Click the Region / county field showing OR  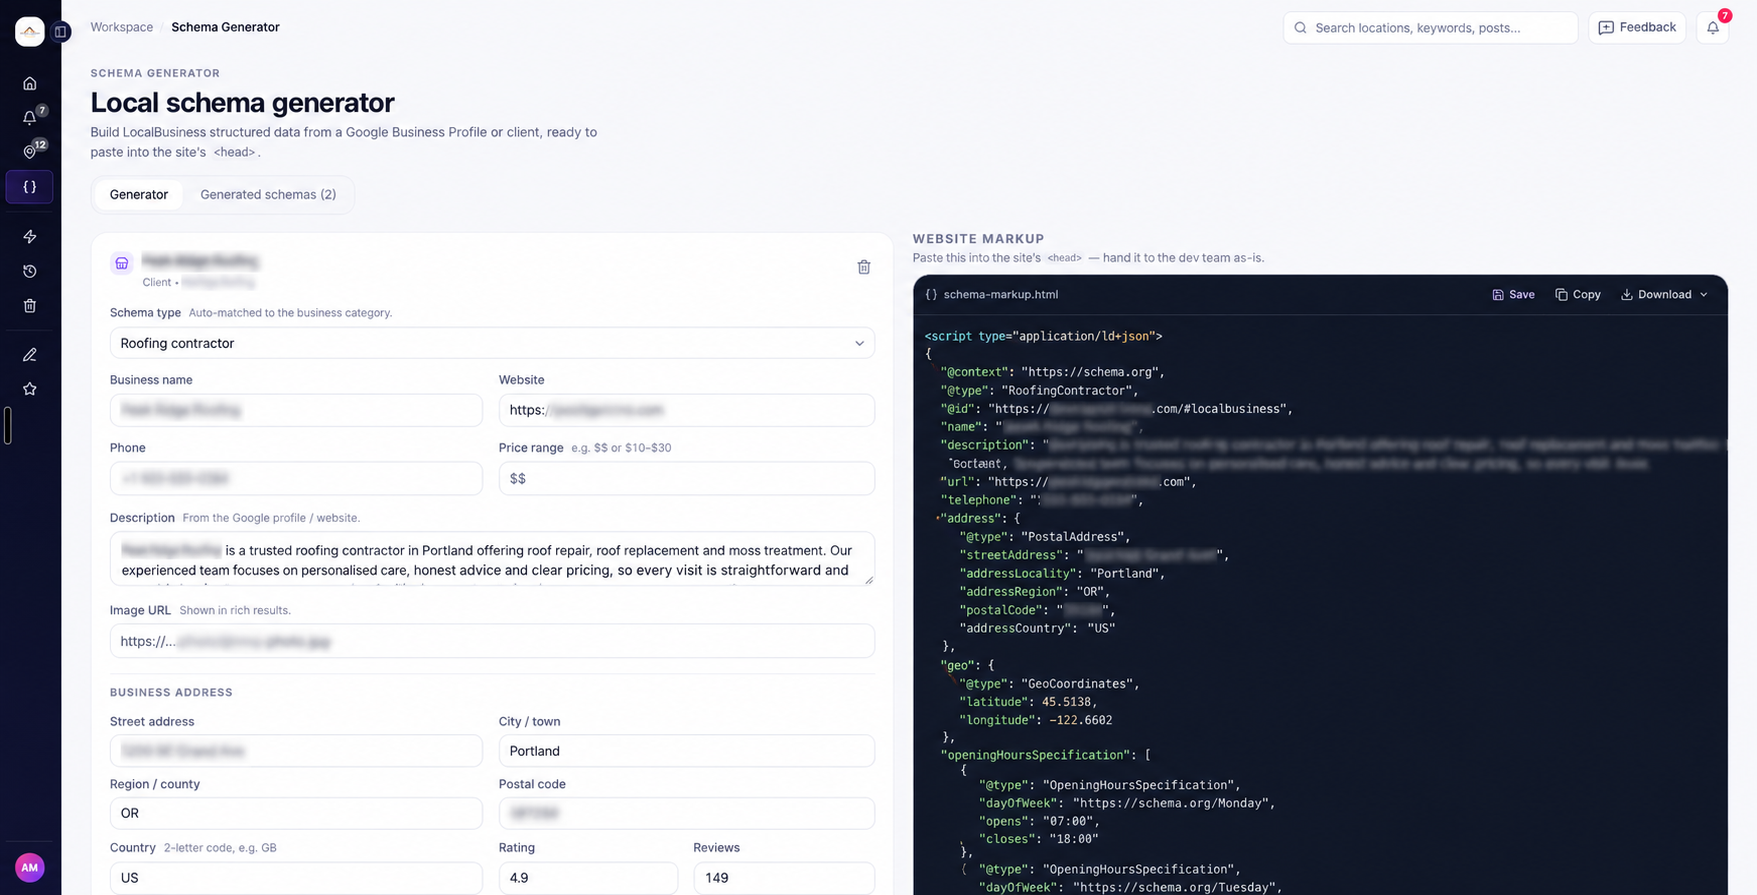296,813
